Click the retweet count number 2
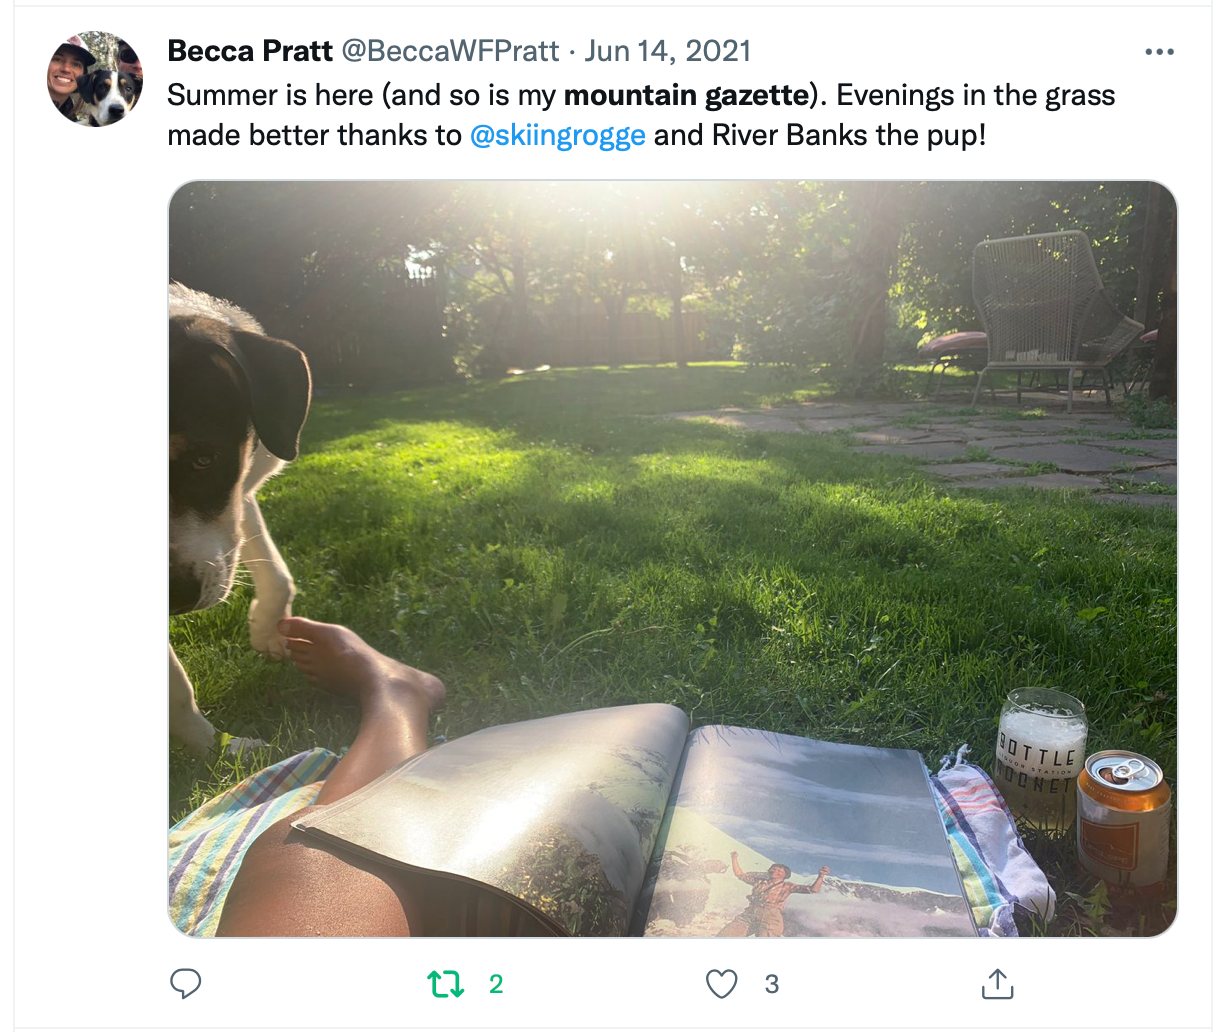This screenshot has width=1224, height=1032. click(x=496, y=984)
